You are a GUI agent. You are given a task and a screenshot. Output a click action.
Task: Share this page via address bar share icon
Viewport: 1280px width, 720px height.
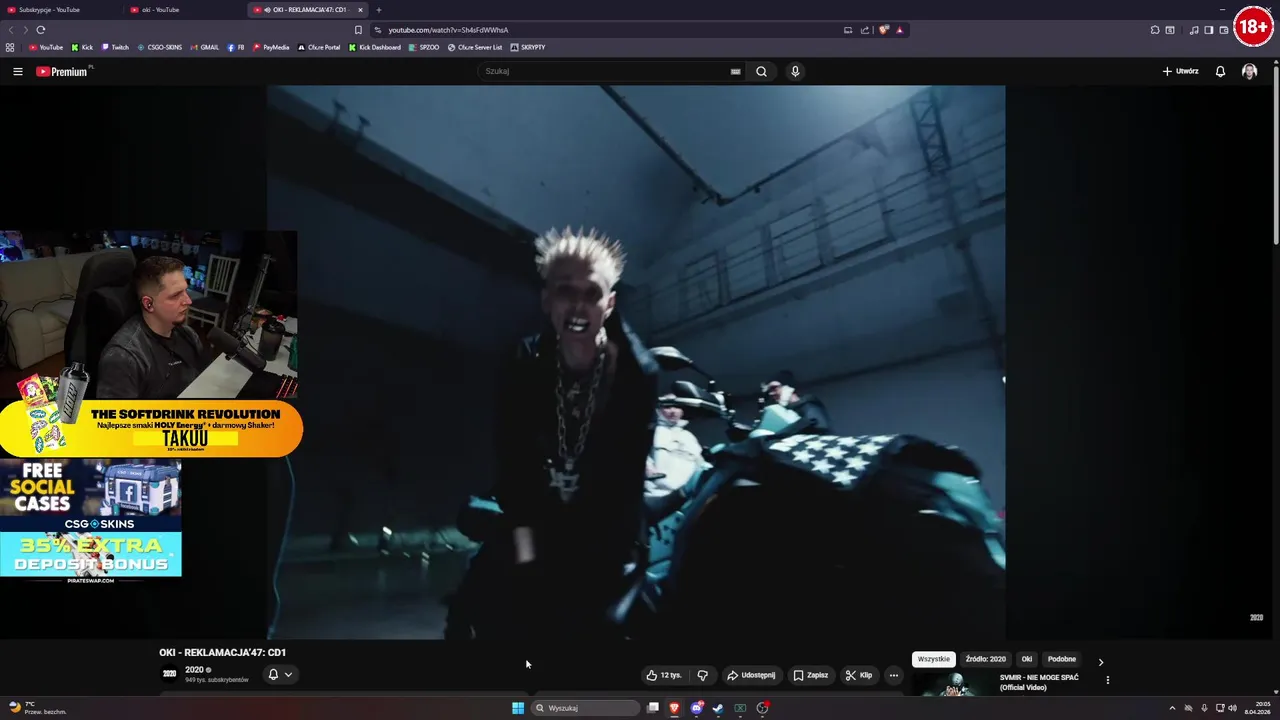(865, 30)
